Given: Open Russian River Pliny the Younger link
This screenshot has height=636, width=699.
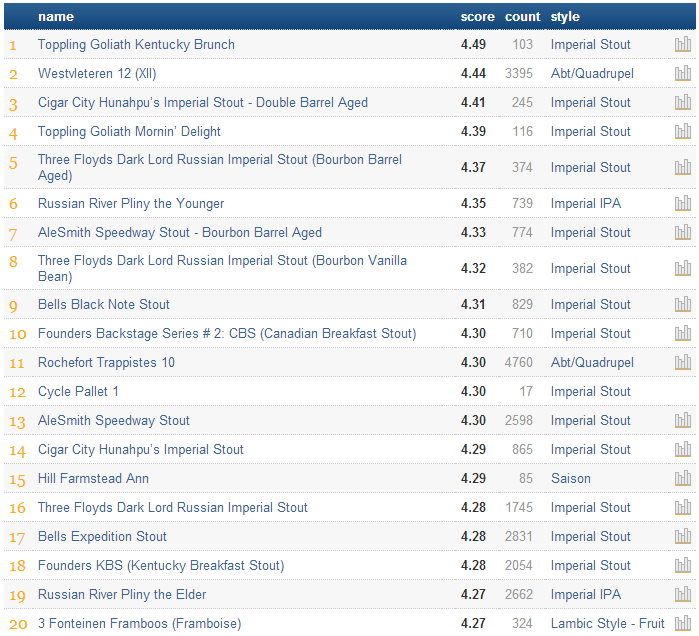Looking at the screenshot, I should (x=131, y=204).
